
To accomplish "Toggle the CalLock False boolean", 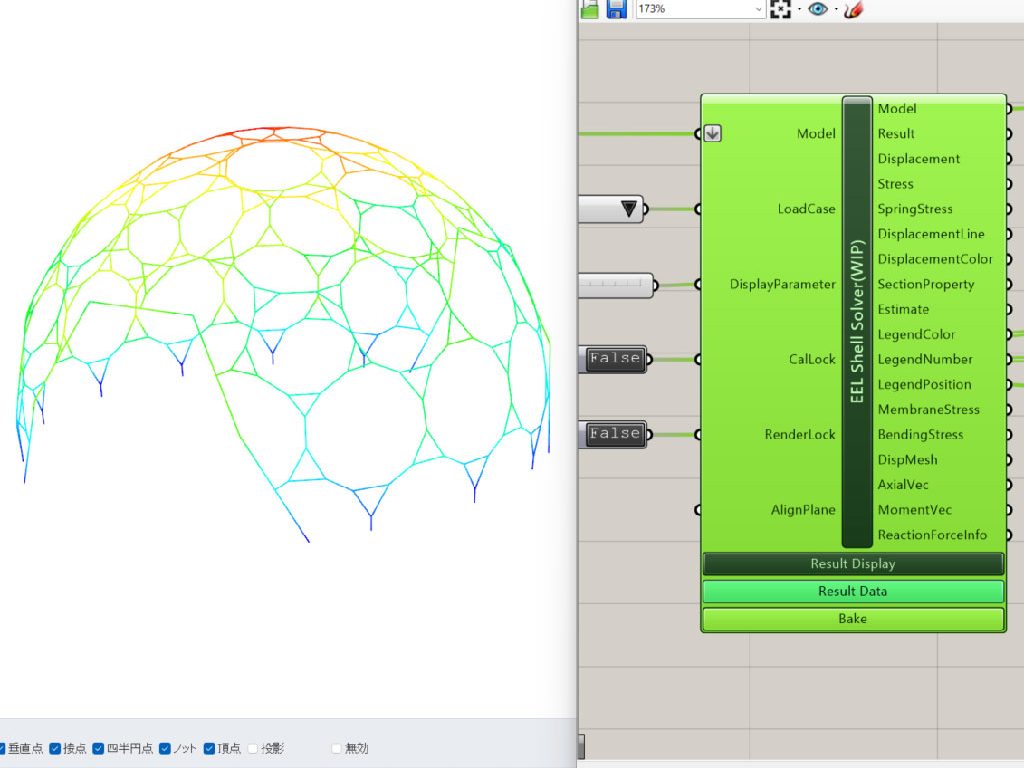I will (x=613, y=359).
